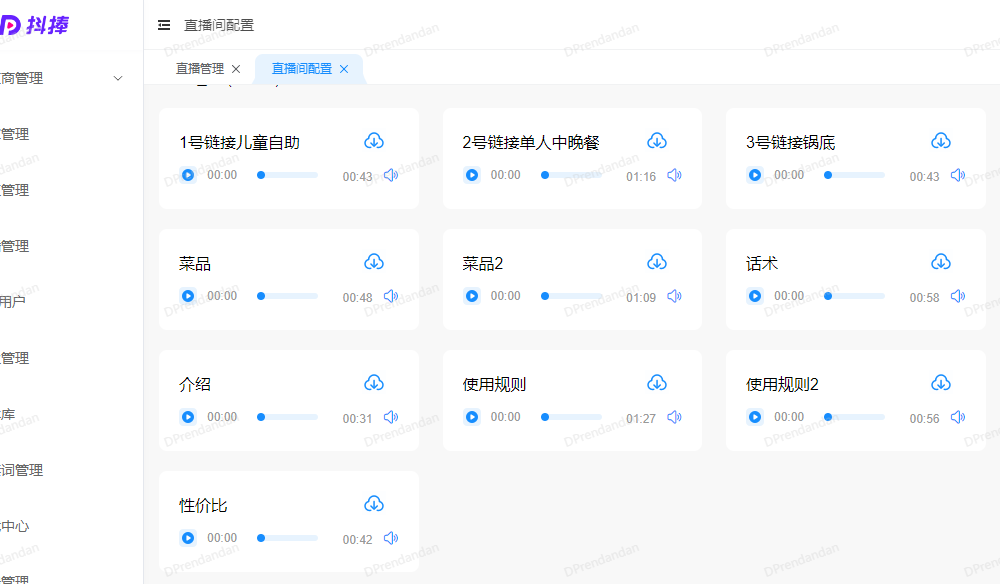The image size is (1000, 584).
Task: Click download icon on 使用规则2 card
Action: click(940, 383)
